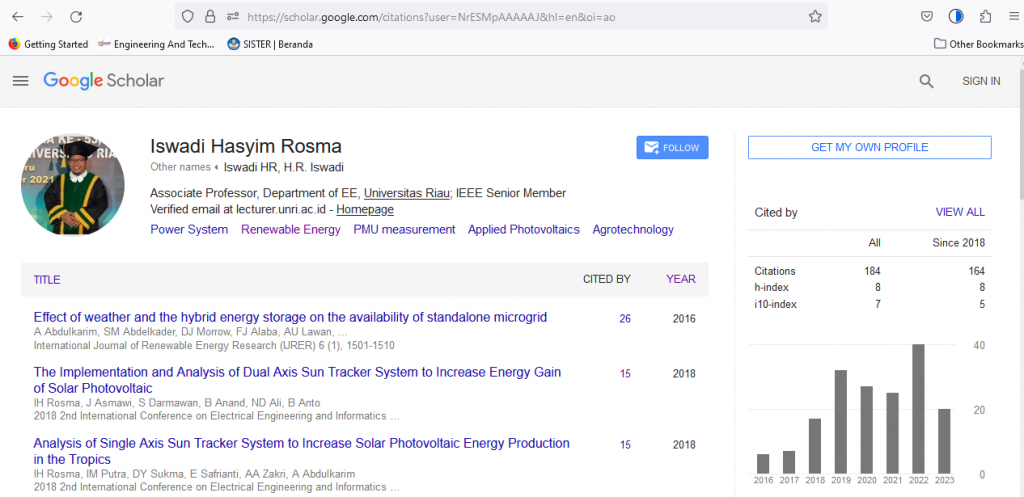This screenshot has width=1024, height=497.
Task: Open the 15 citations link for Dual Axis article
Action: click(625, 374)
